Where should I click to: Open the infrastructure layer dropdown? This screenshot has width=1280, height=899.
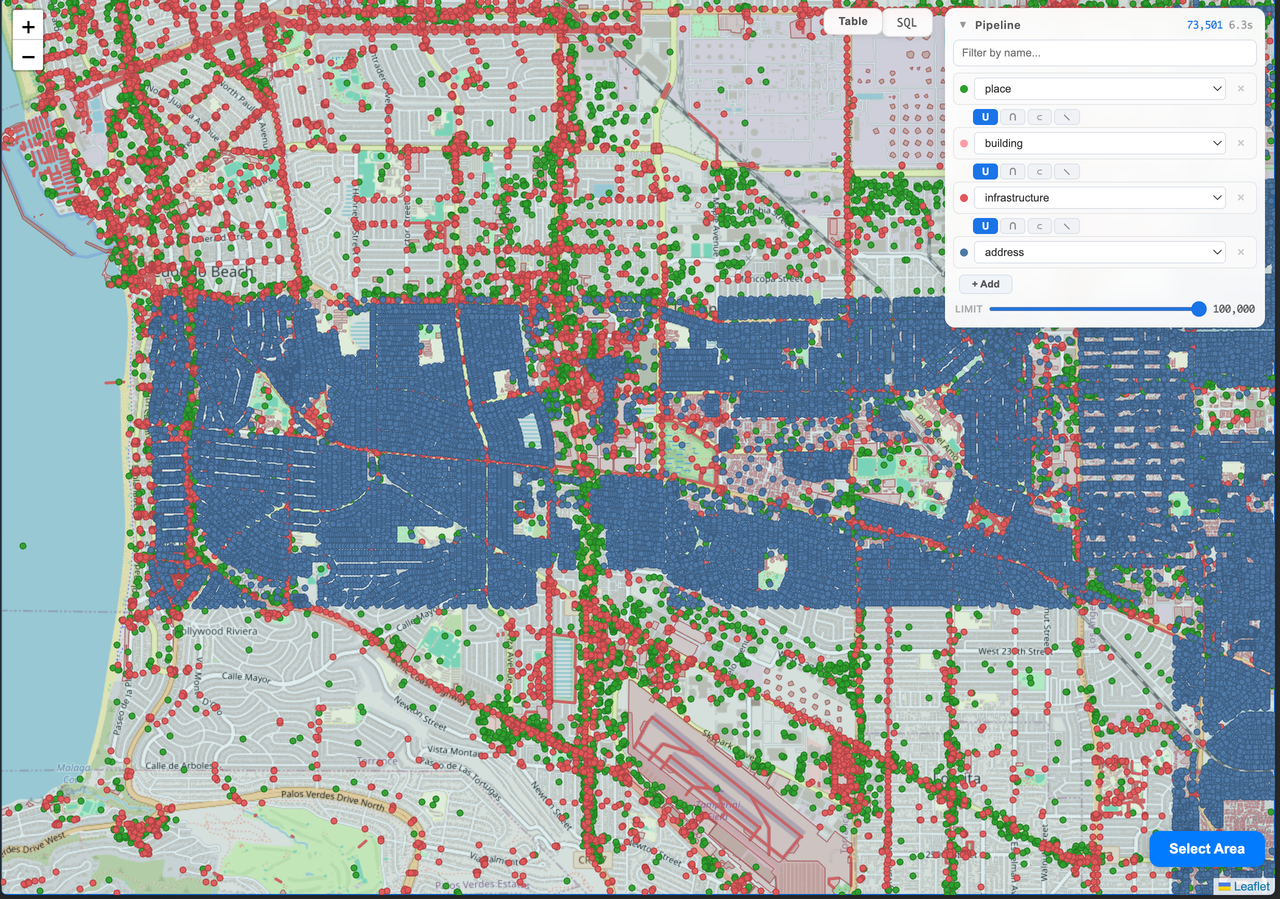click(x=1101, y=198)
